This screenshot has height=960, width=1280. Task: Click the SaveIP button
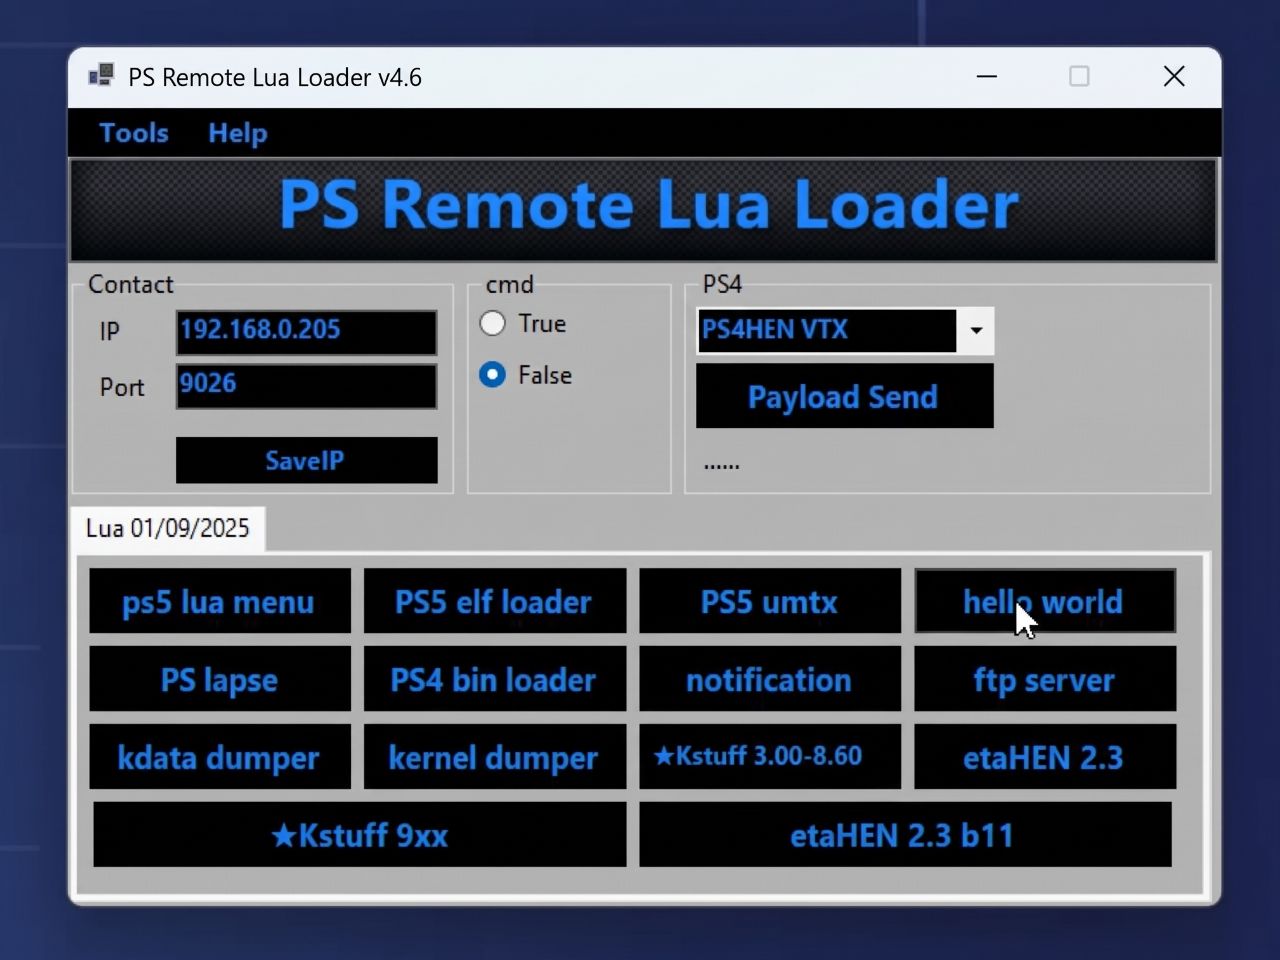[x=306, y=460]
